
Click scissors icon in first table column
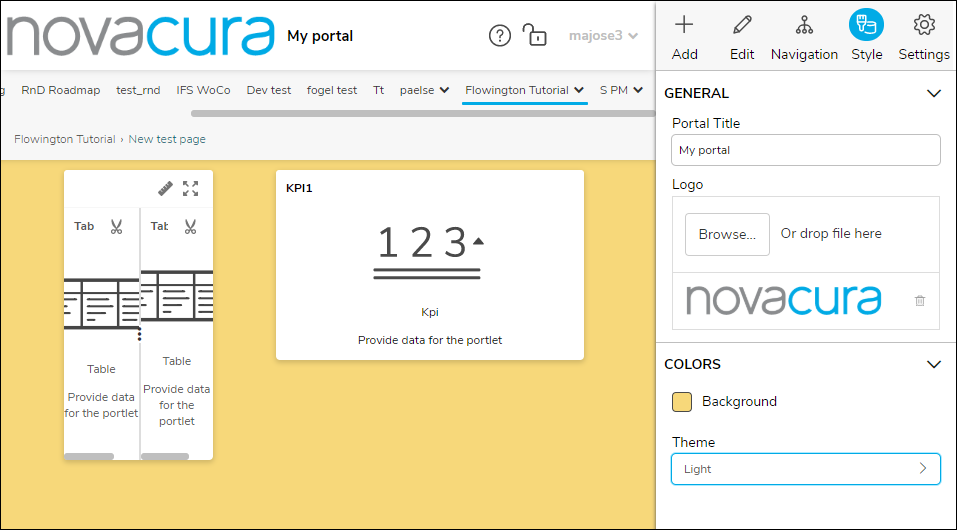click(x=116, y=227)
